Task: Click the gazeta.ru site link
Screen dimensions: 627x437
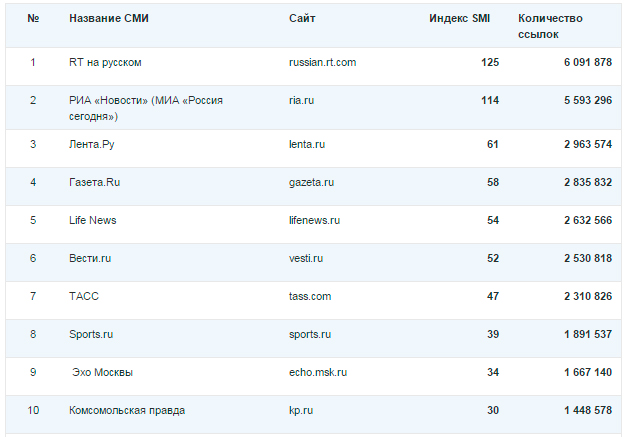Action: 311,183
